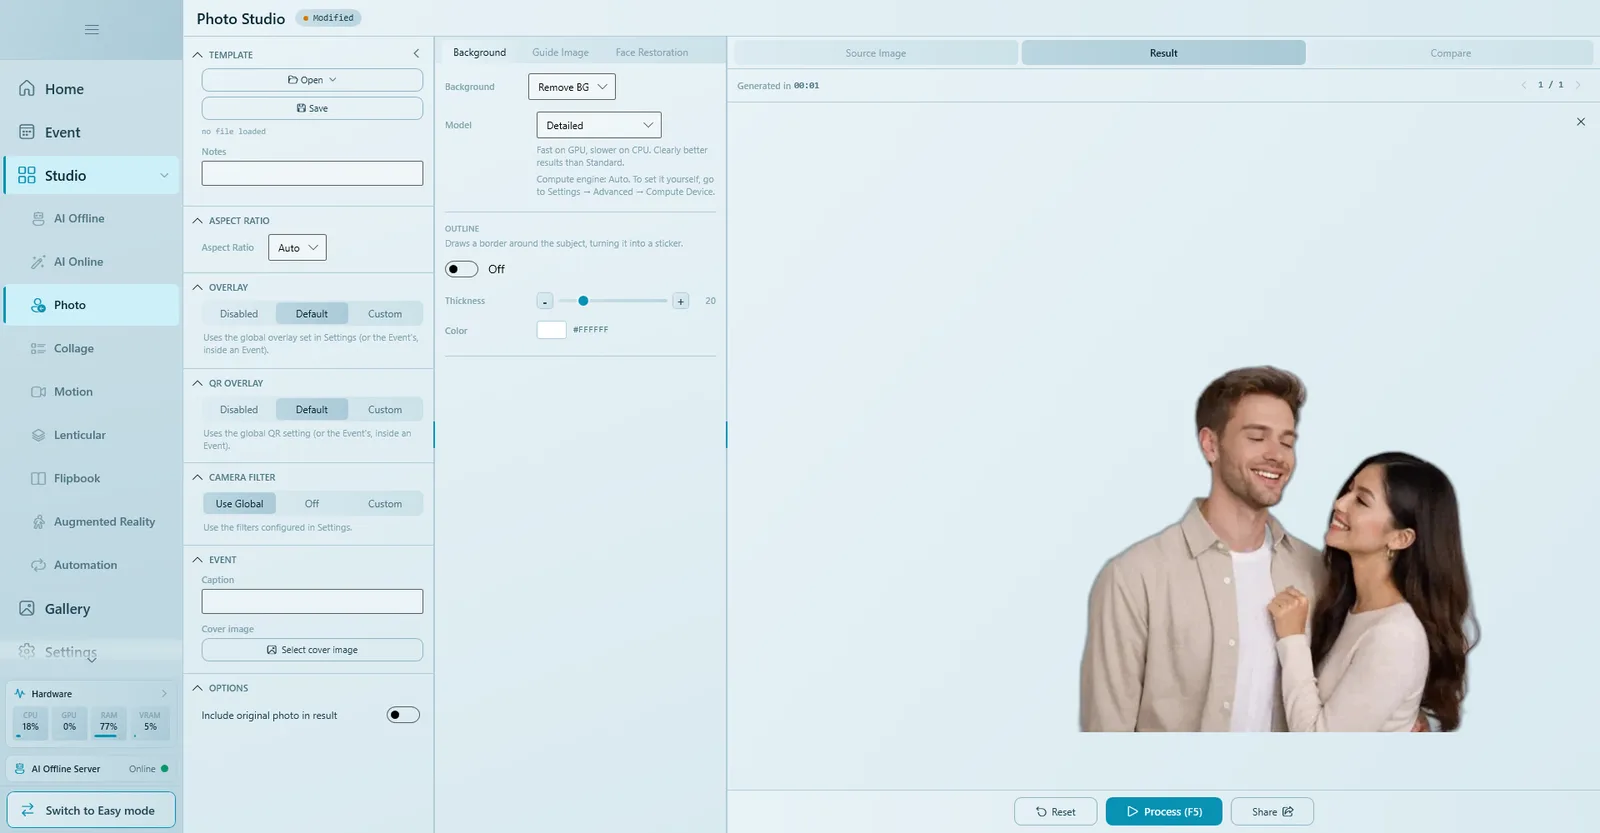Click the outline Thickness slider handle
The width and height of the screenshot is (1600, 833).
(583, 301)
